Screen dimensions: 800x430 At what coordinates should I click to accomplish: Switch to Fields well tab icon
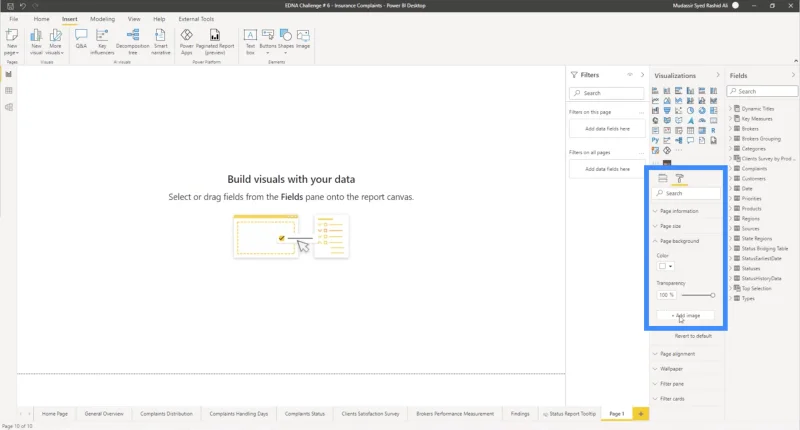click(663, 178)
